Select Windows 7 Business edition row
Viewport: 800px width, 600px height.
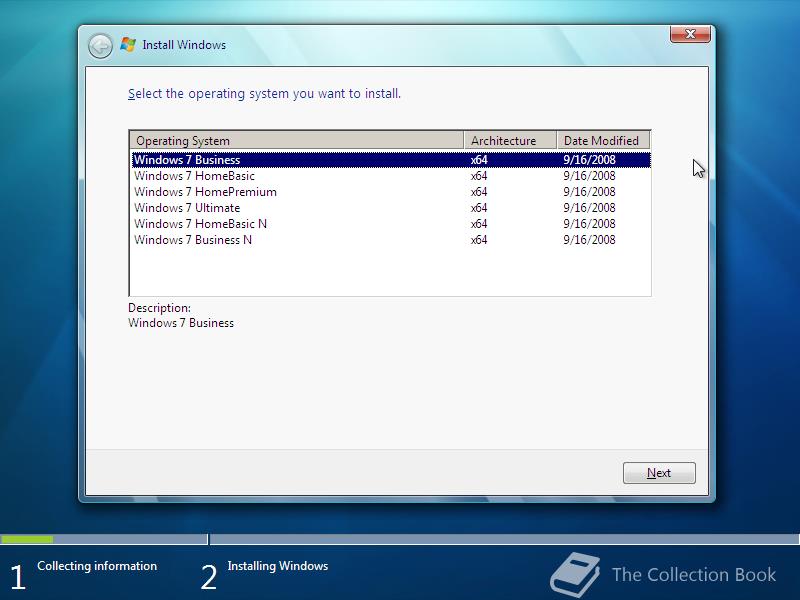click(391, 160)
